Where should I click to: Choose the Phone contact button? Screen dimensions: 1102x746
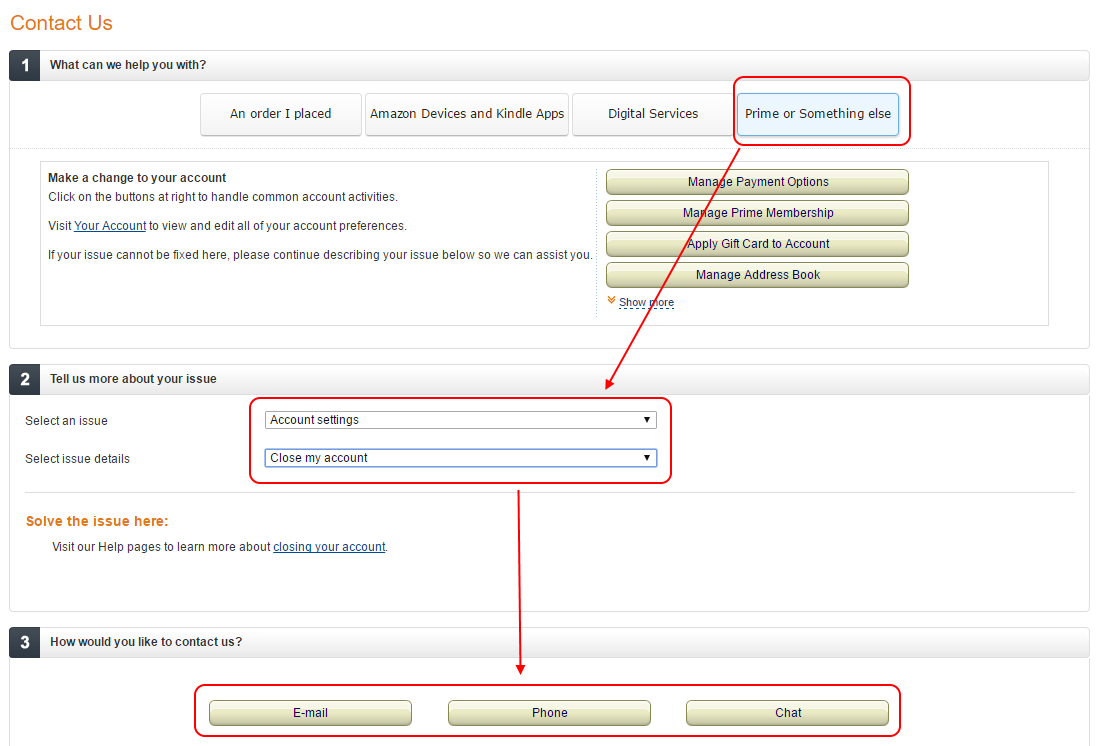click(x=549, y=713)
